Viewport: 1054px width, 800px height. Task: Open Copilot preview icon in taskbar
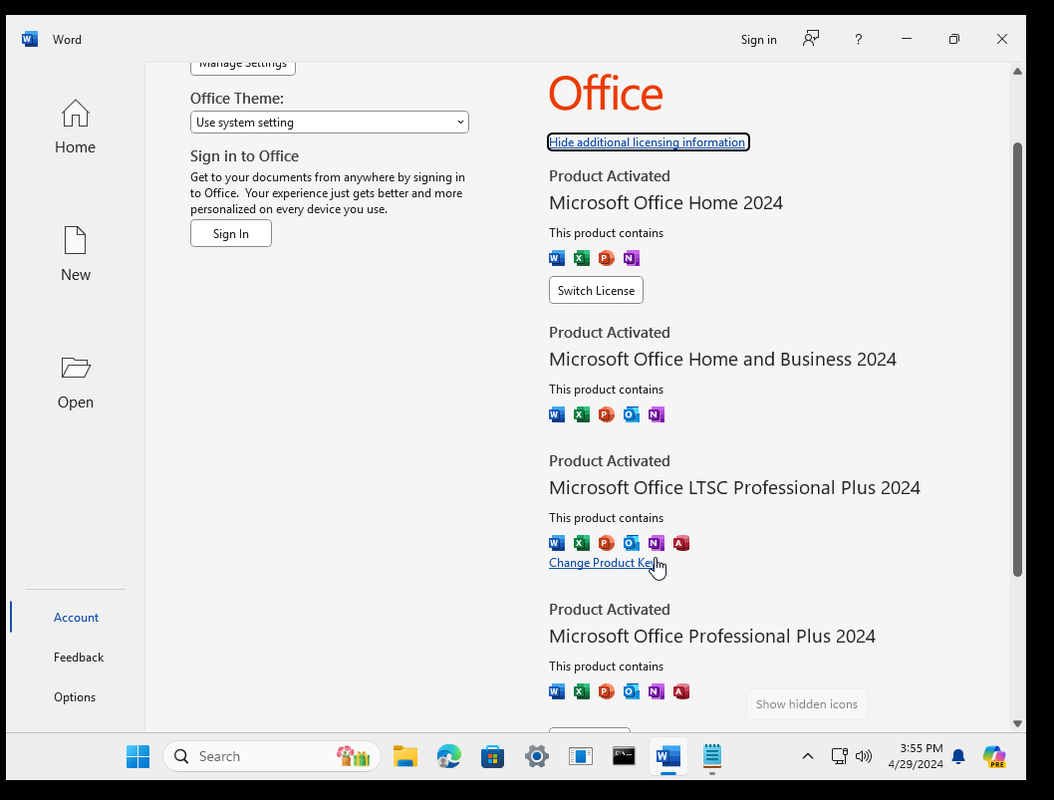994,756
